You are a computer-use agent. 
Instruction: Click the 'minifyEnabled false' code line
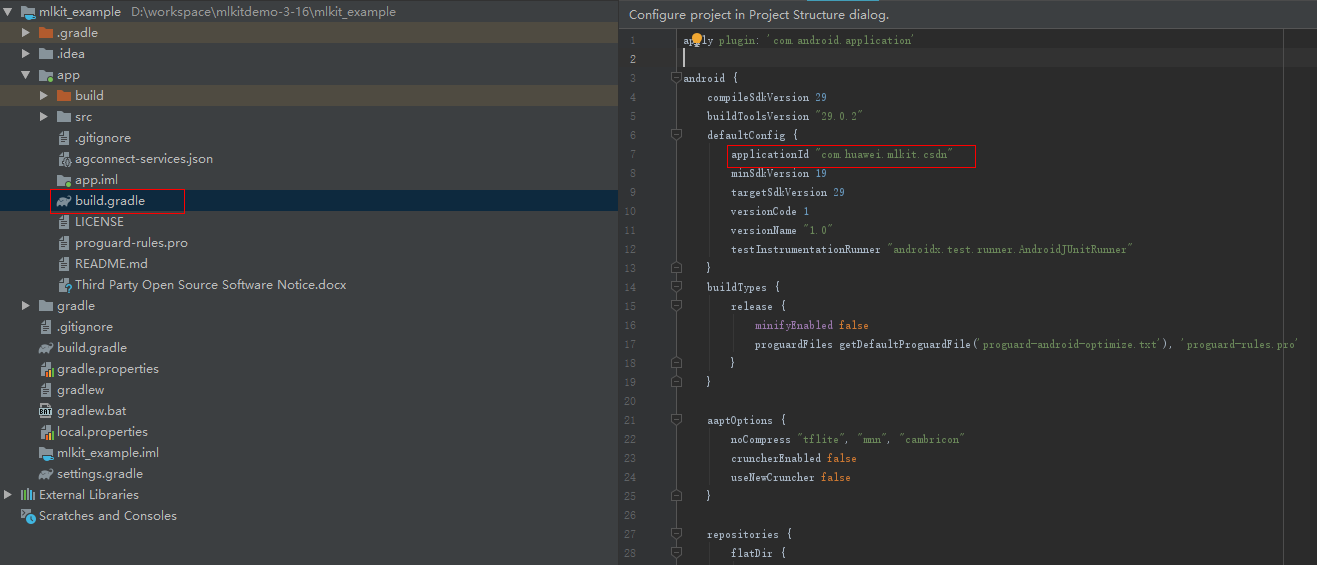(x=812, y=325)
